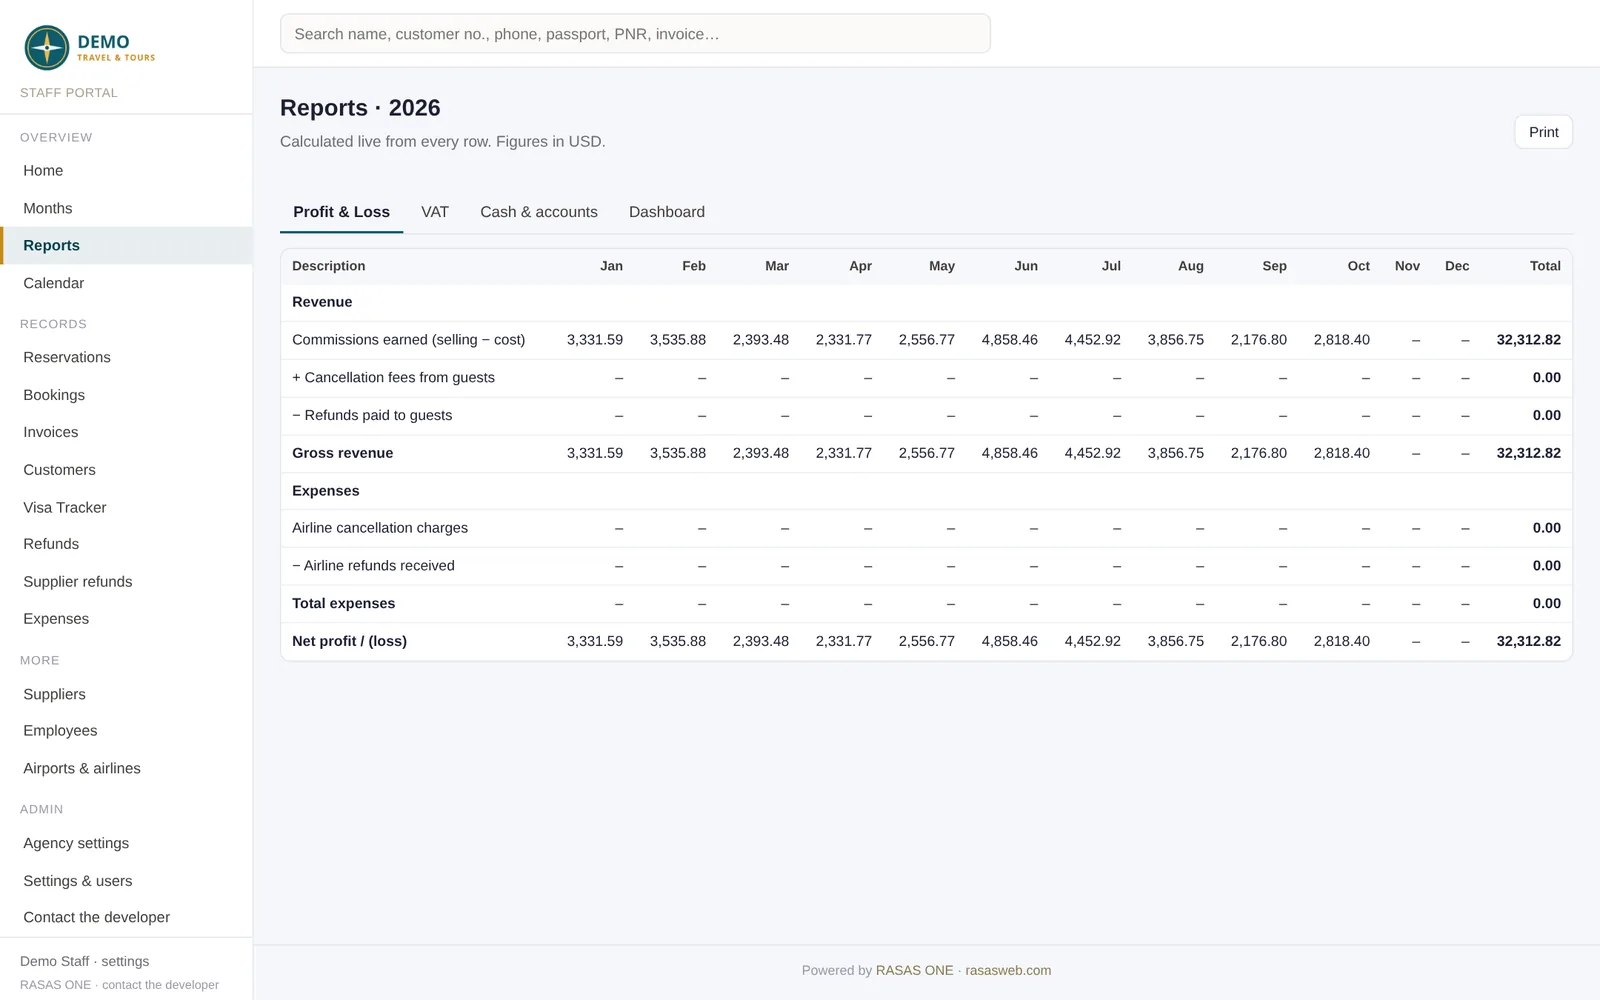
Task: Follow the RASAS ONE link in the page footer
Action: point(915,970)
